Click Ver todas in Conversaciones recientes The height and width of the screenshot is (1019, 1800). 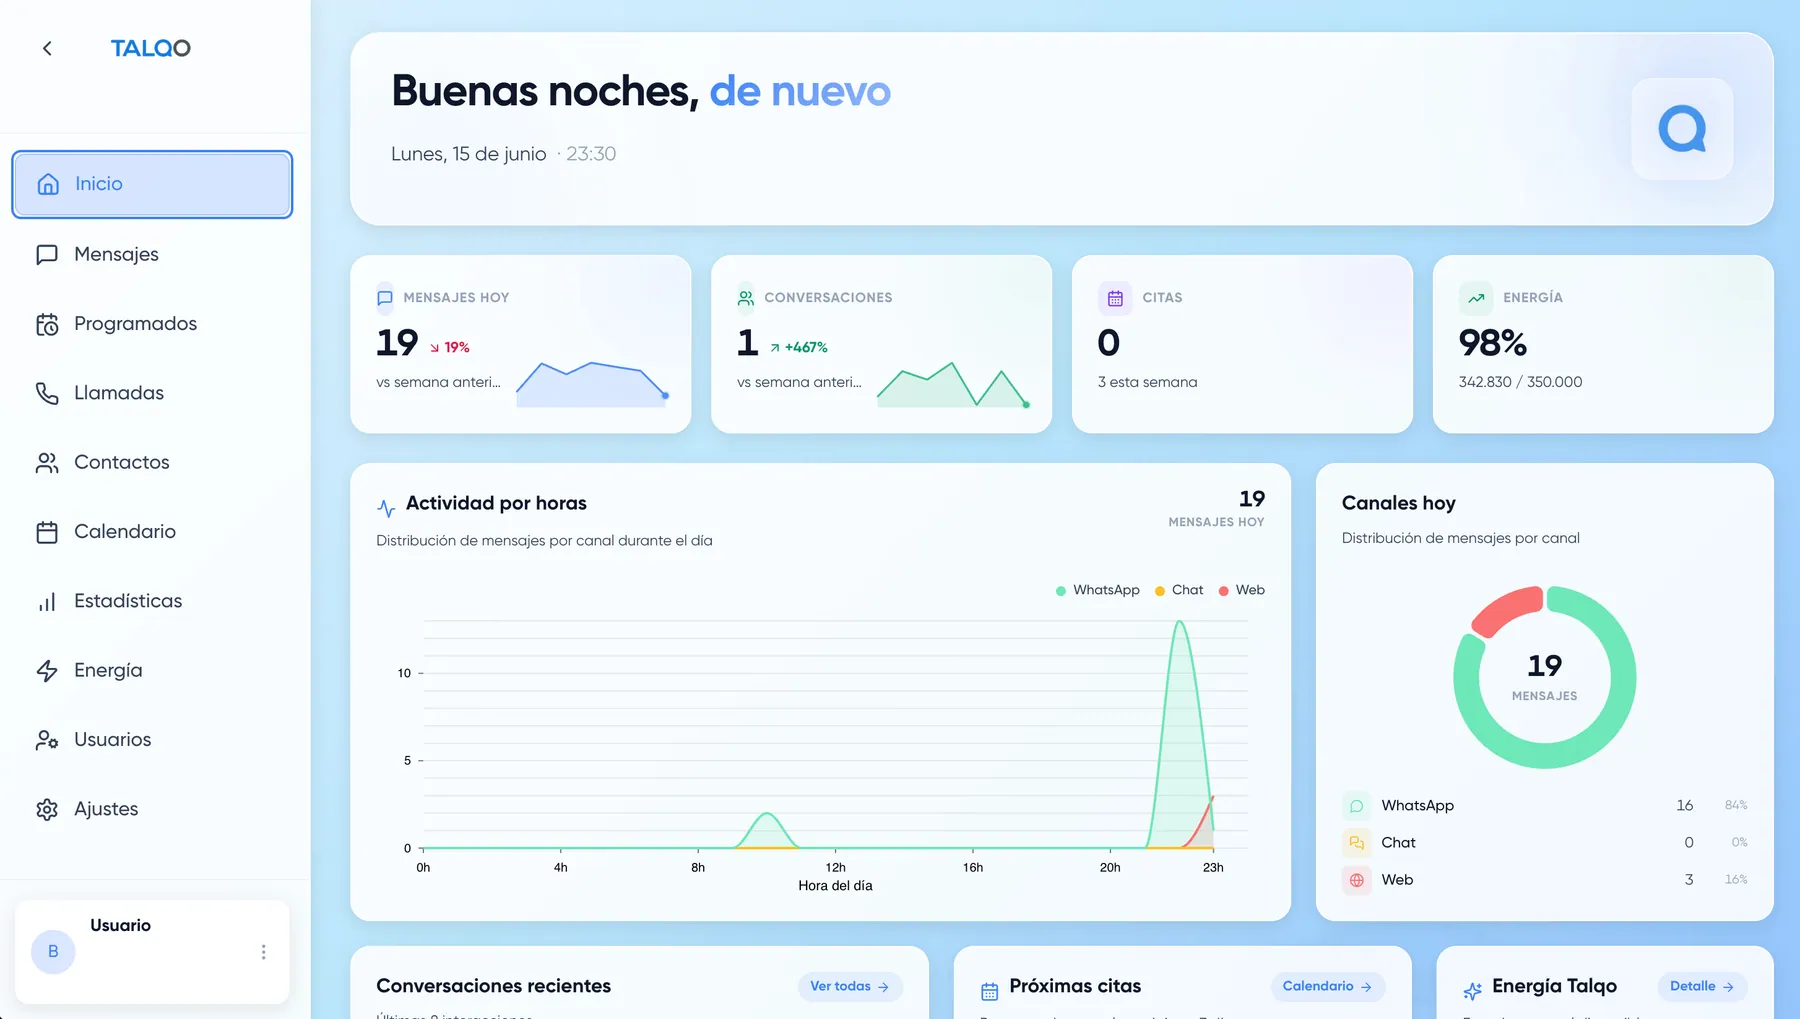click(x=850, y=987)
